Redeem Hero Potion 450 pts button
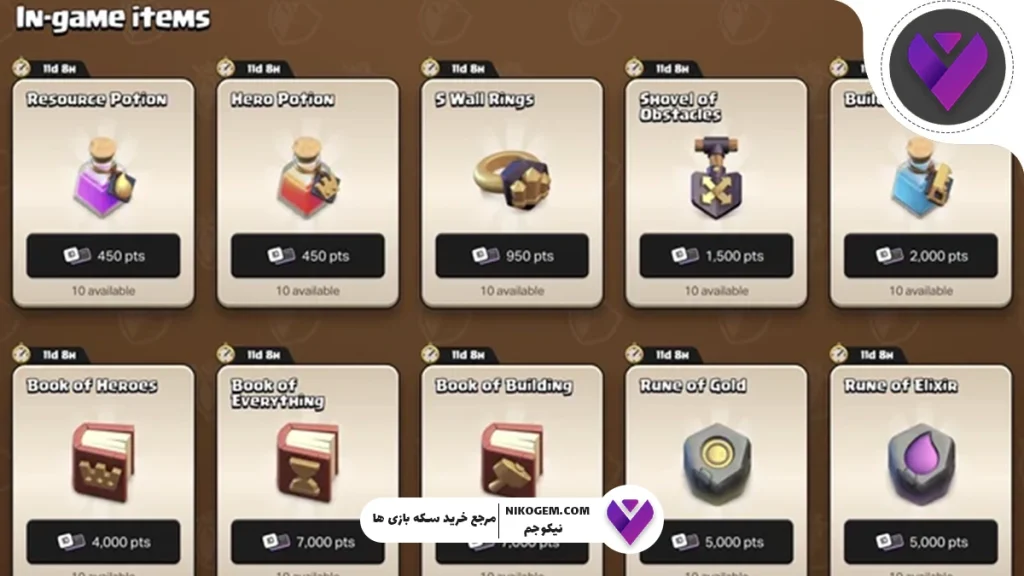Screen dimensions: 1024x576 tap(308, 255)
